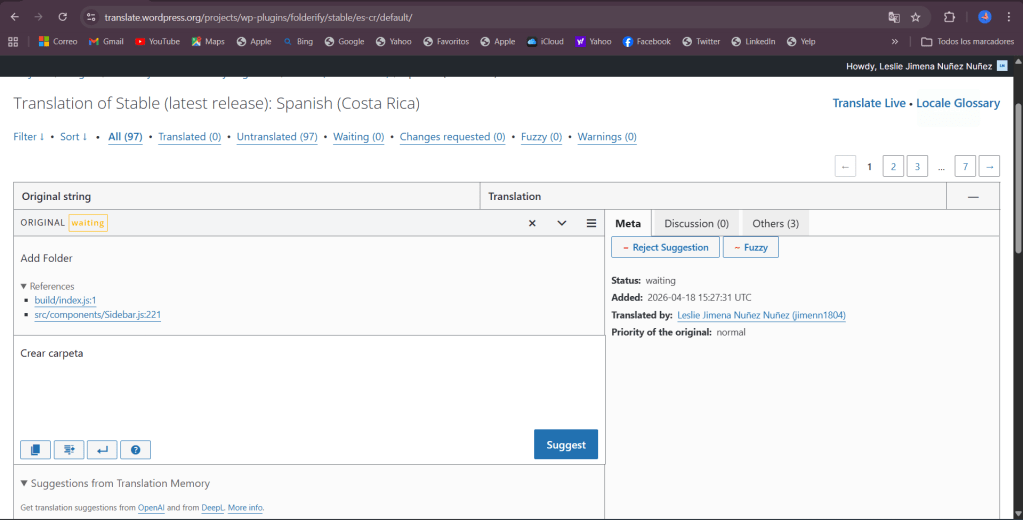
Task: Open the editor hamburger menu icon
Action: 591,223
